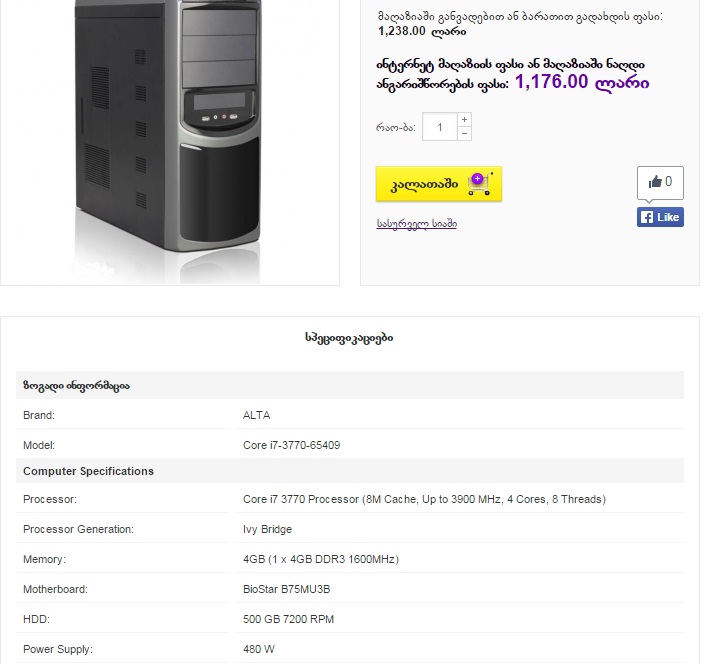Click the thumbs-up count bubble

pyautogui.click(x=660, y=182)
